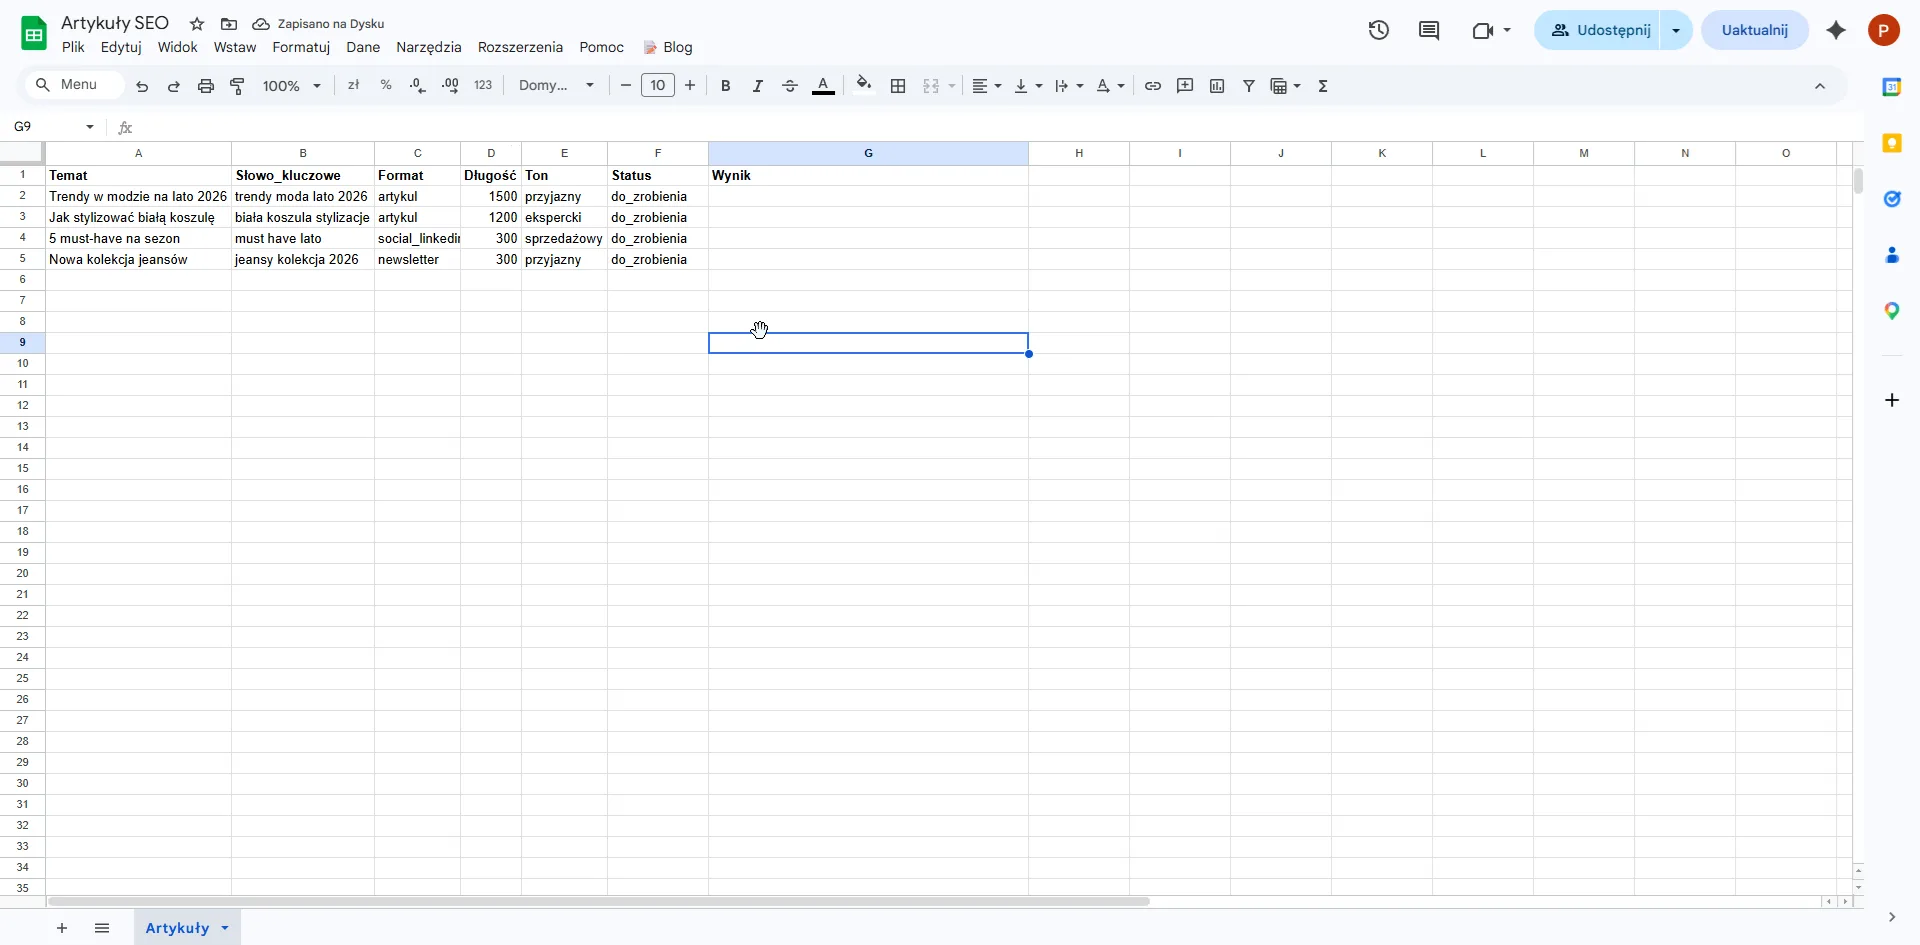1920x945 pixels.
Task: Print the spreadsheet using printer icon
Action: pyautogui.click(x=206, y=86)
